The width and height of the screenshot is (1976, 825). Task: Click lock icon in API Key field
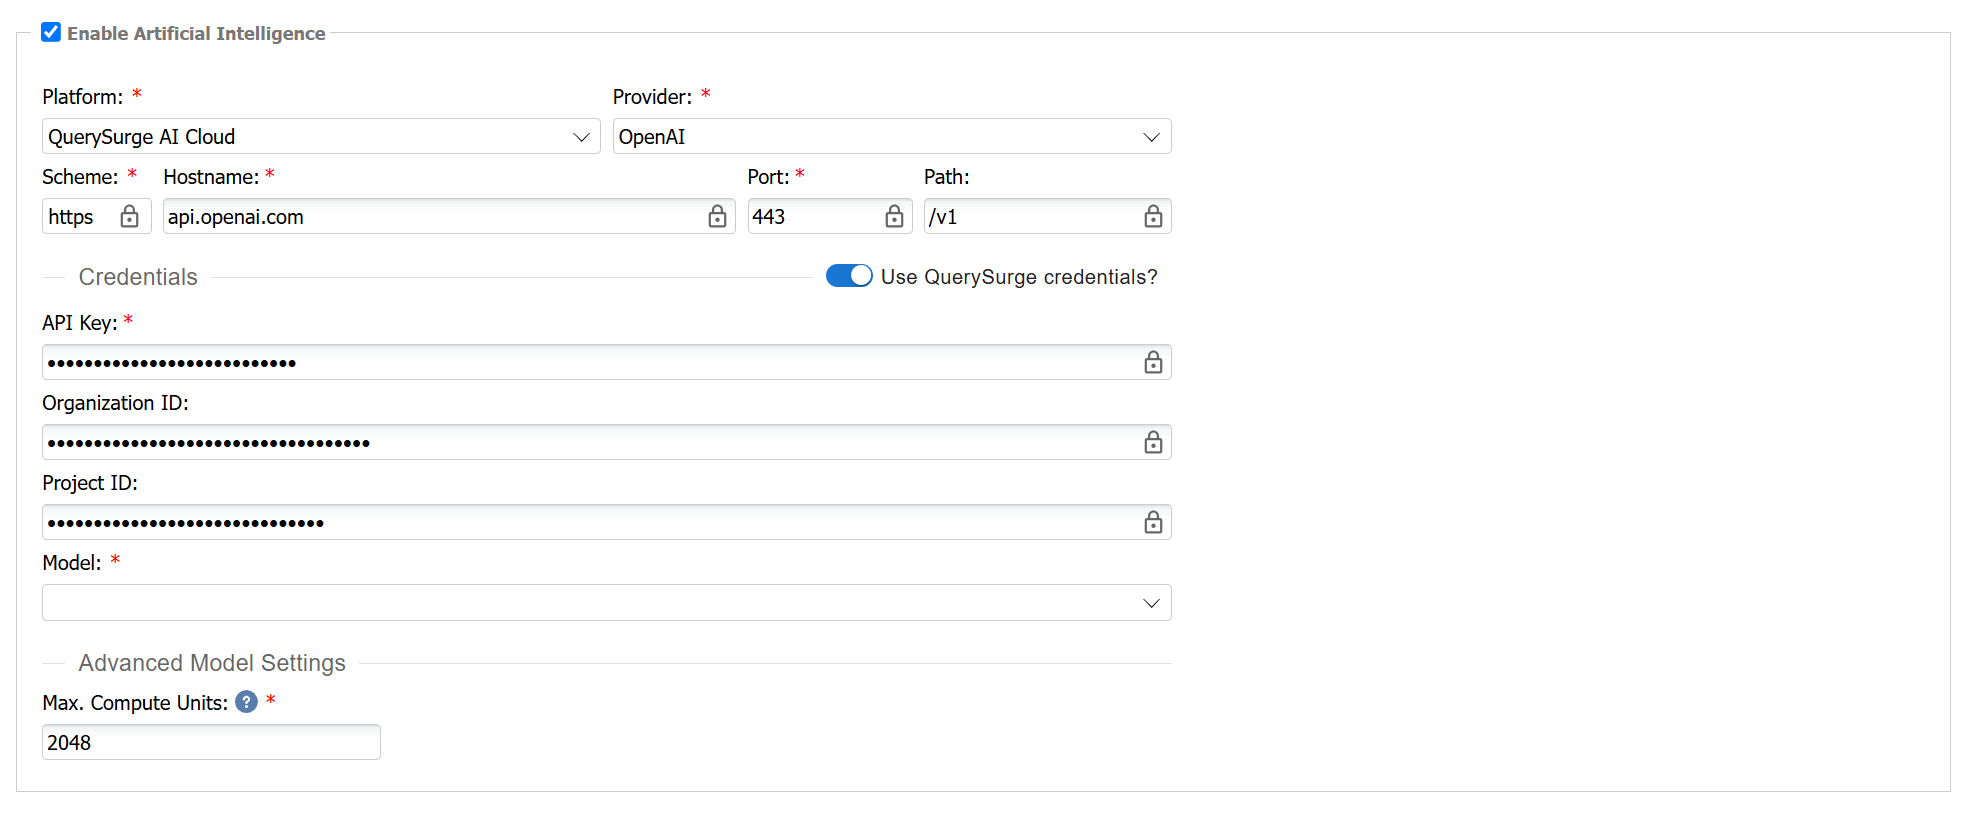[x=1153, y=362]
